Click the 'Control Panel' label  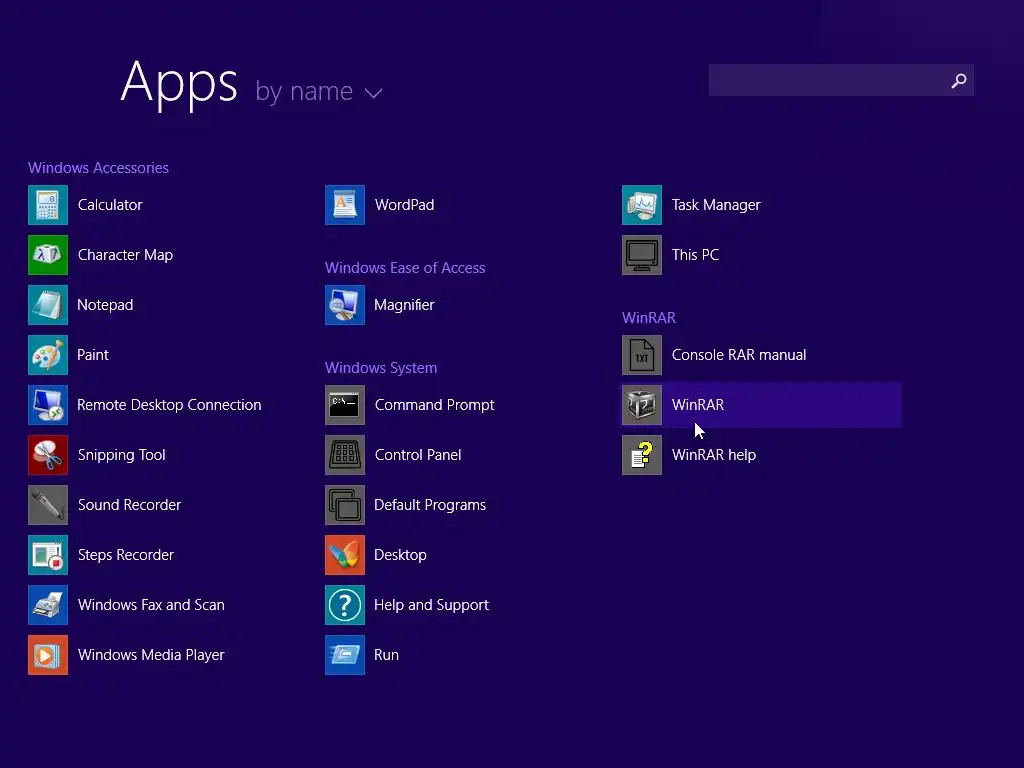pos(418,455)
